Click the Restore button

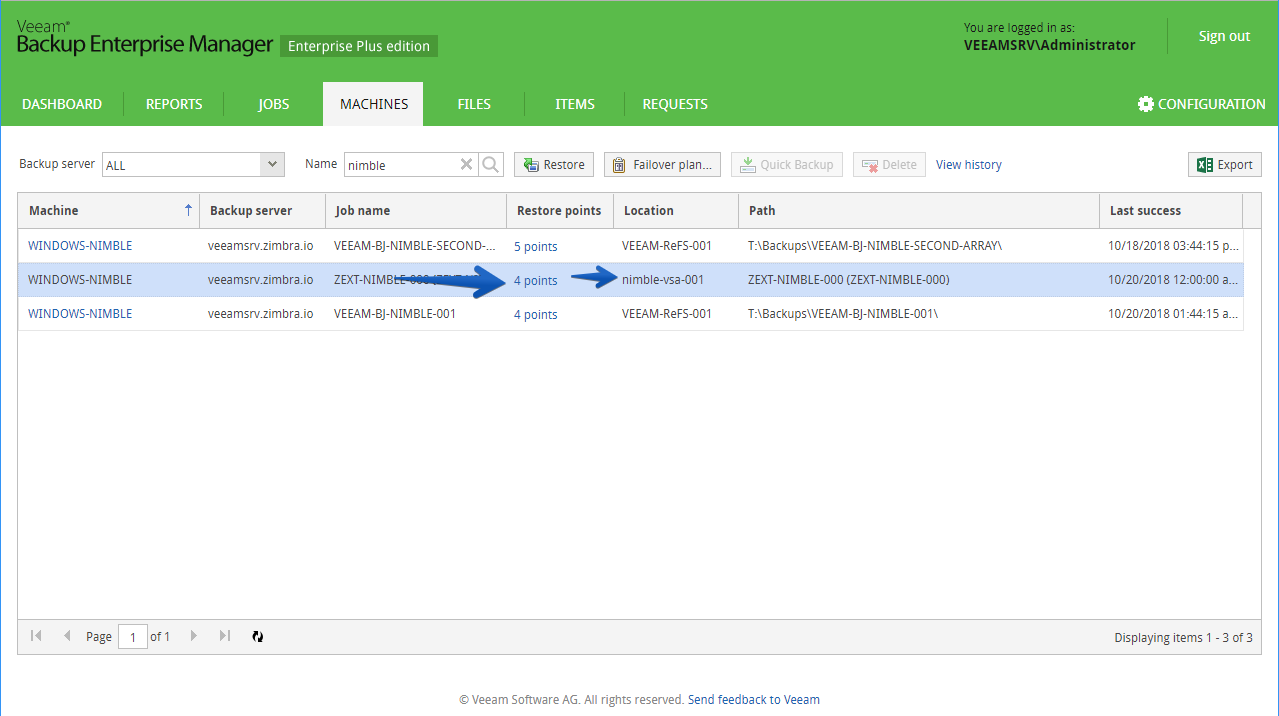(x=554, y=165)
